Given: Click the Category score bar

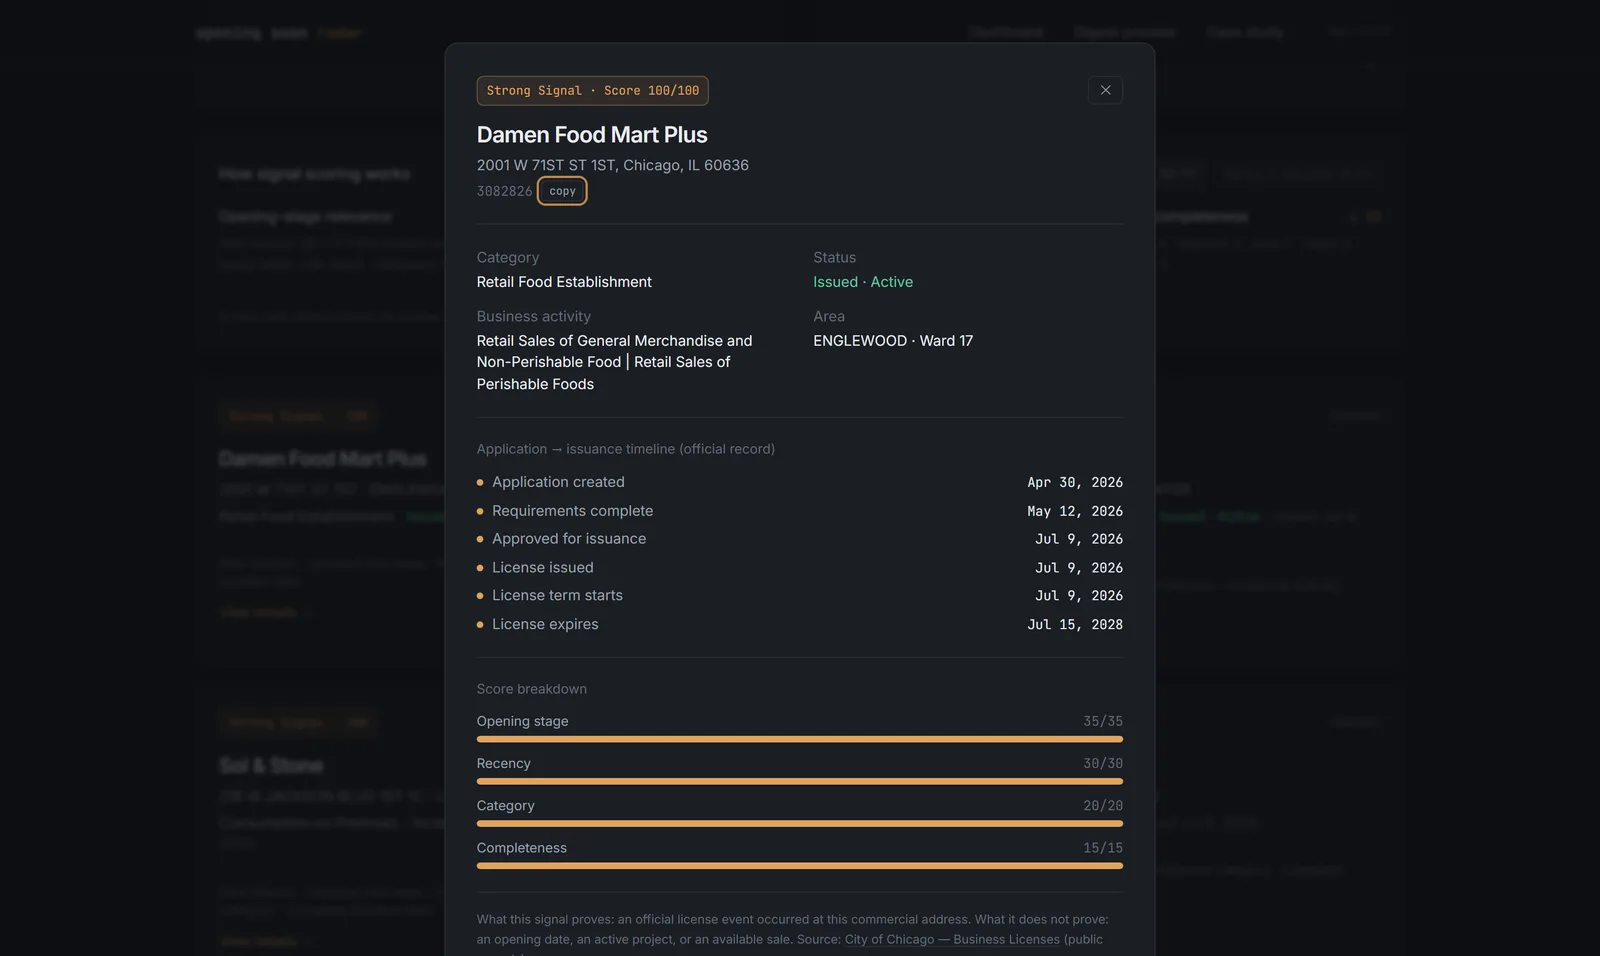Looking at the screenshot, I should click(800, 823).
